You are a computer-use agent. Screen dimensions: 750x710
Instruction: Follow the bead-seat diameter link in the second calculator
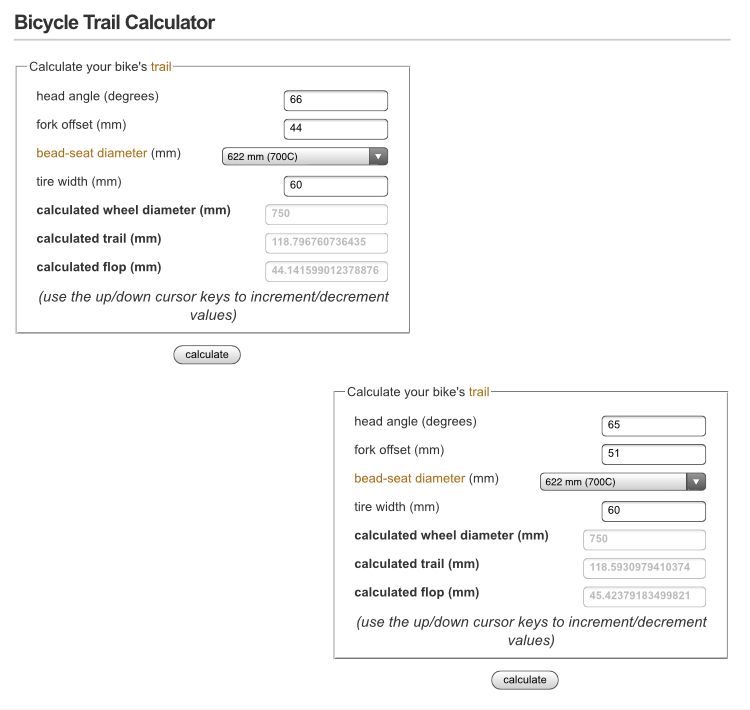[x=409, y=479]
